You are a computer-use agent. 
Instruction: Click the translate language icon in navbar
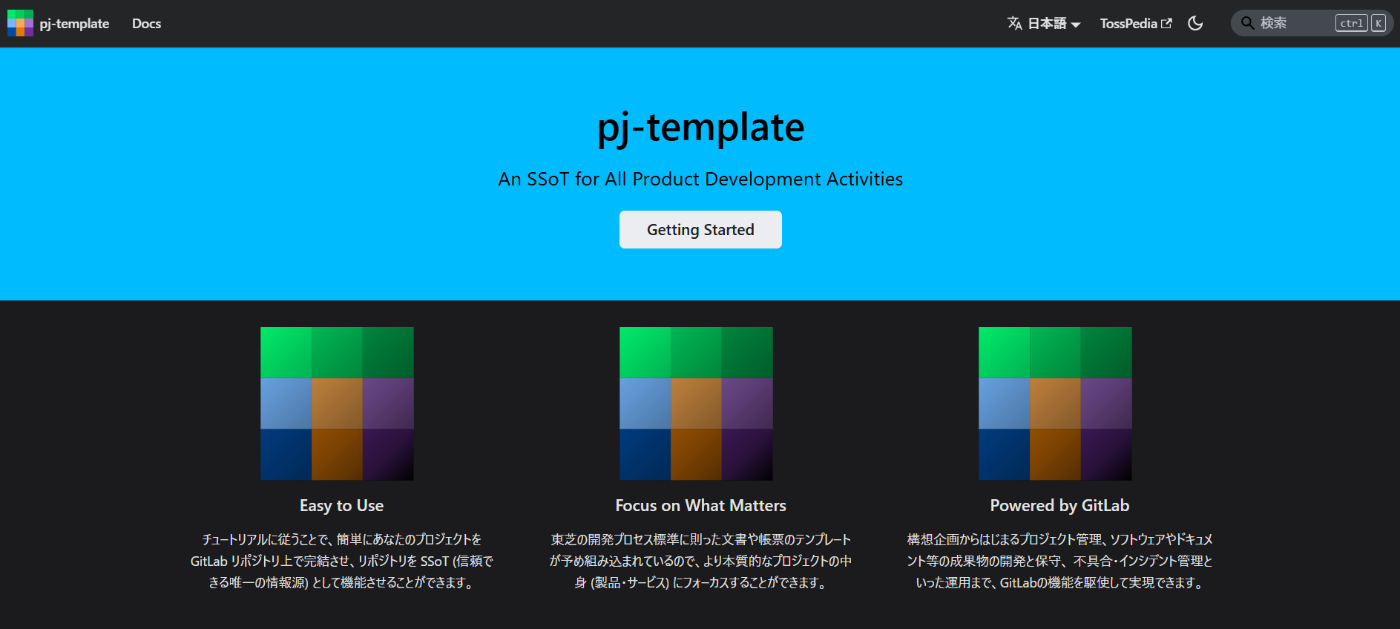(1014, 22)
